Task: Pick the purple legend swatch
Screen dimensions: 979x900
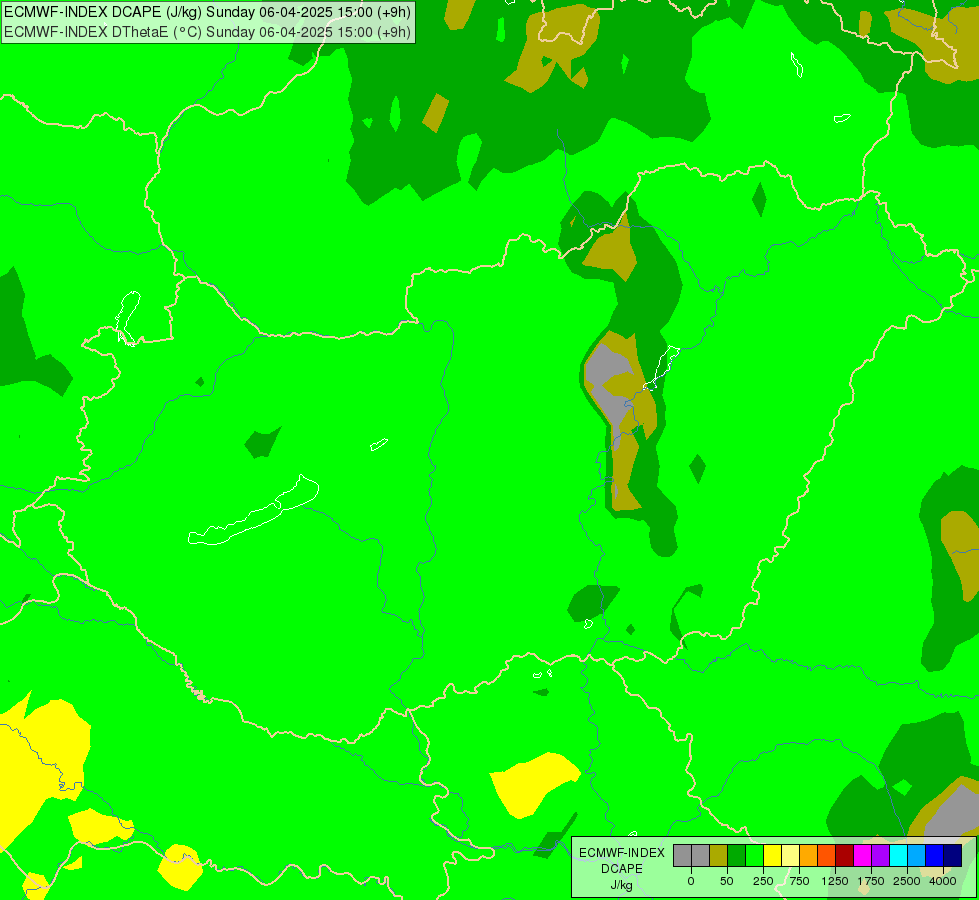Action: pyautogui.click(x=880, y=856)
